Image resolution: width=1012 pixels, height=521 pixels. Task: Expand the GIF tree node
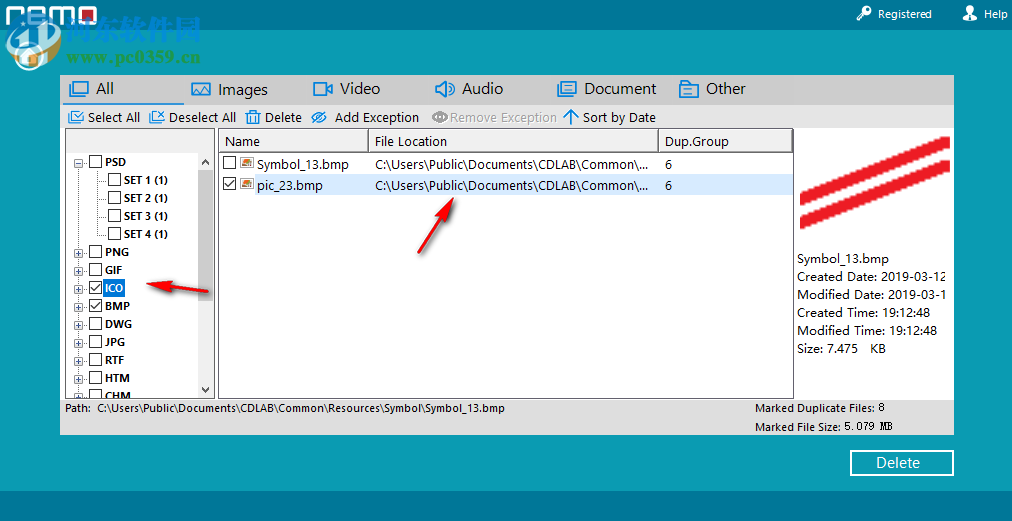(79, 271)
